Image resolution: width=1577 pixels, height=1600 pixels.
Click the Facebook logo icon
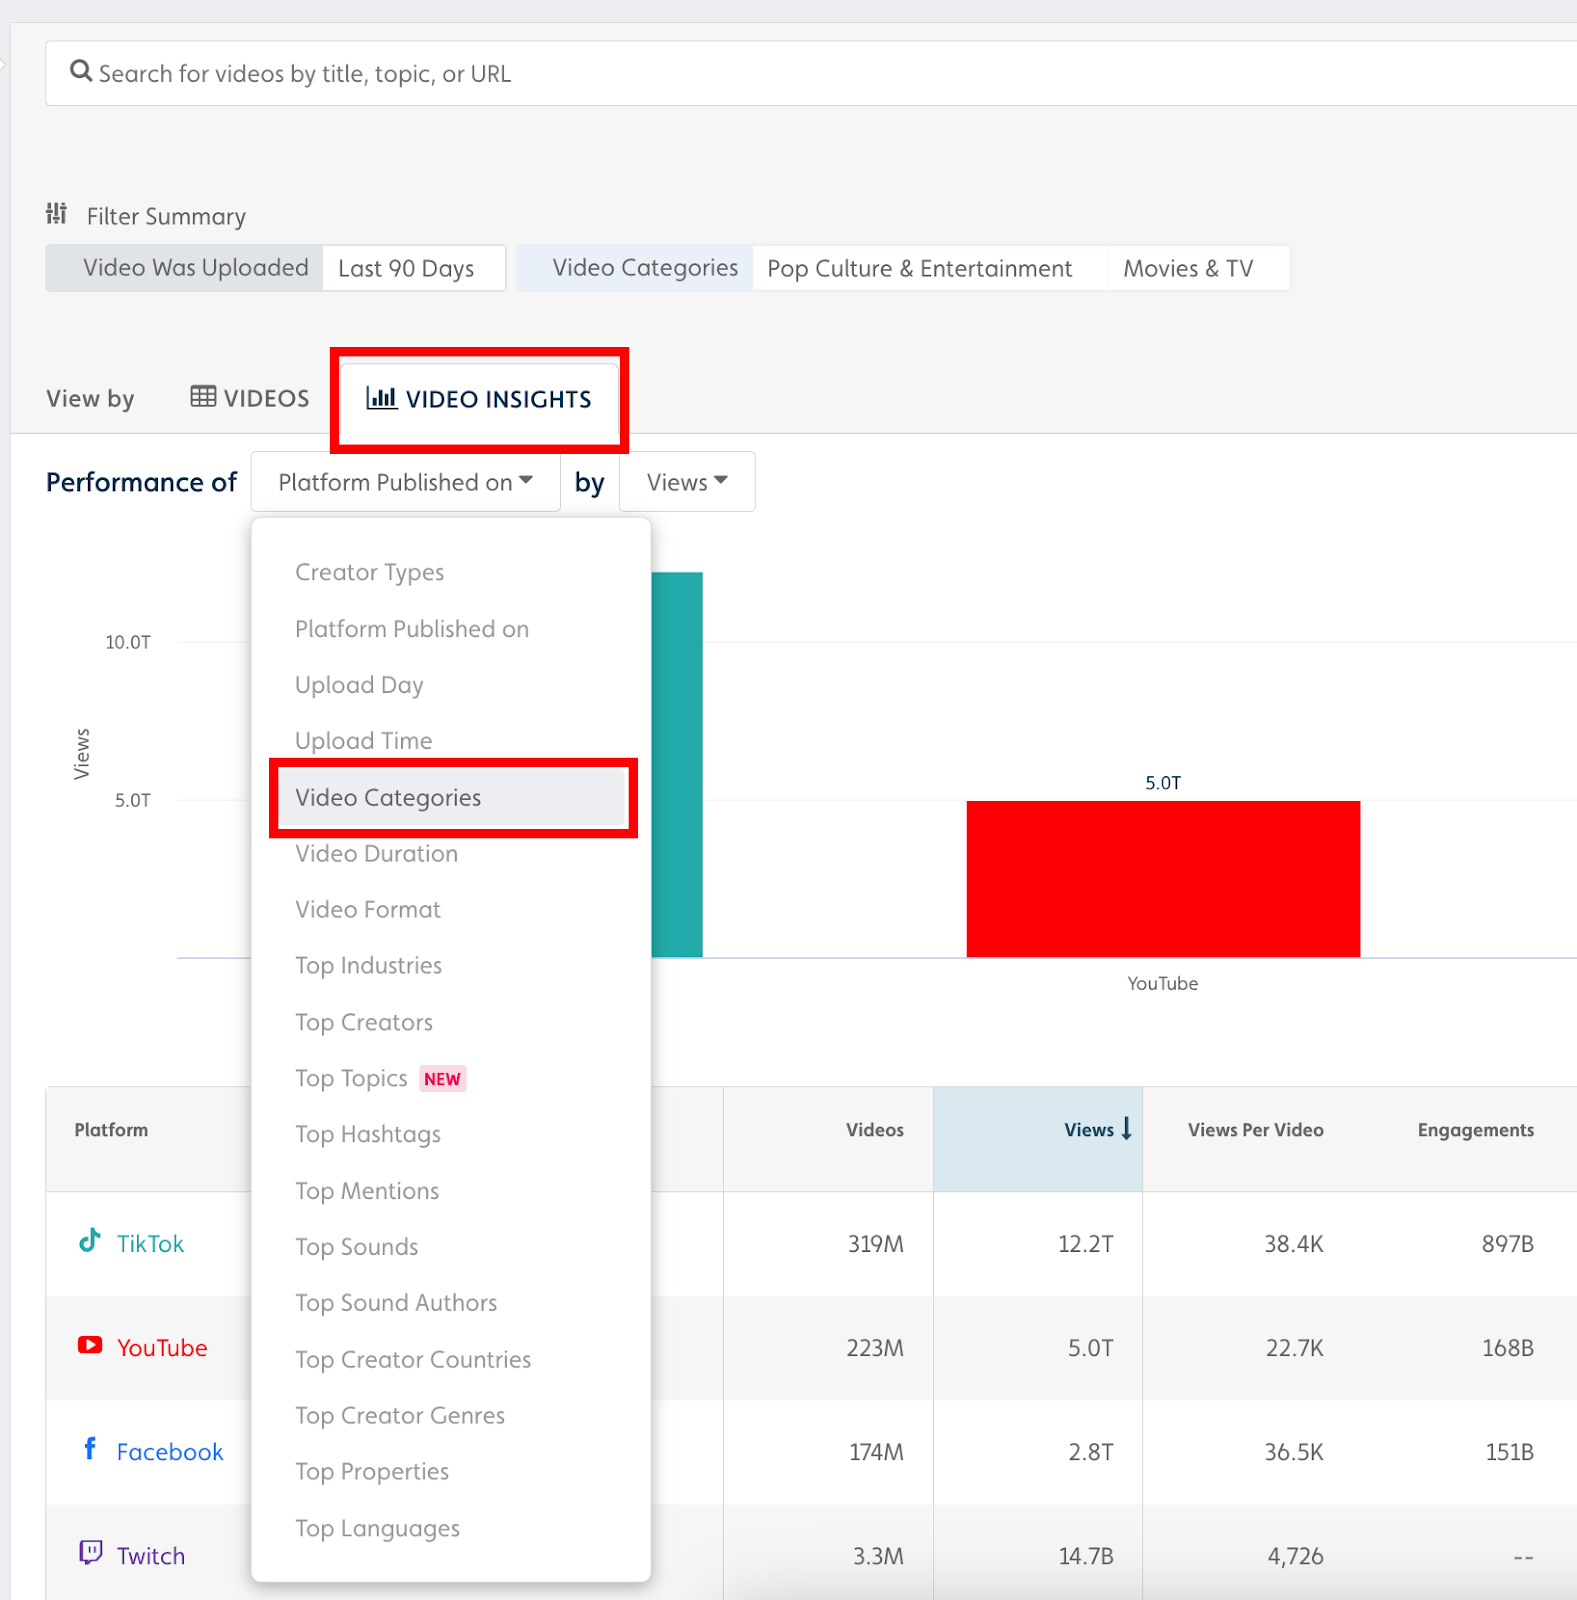click(x=90, y=1449)
